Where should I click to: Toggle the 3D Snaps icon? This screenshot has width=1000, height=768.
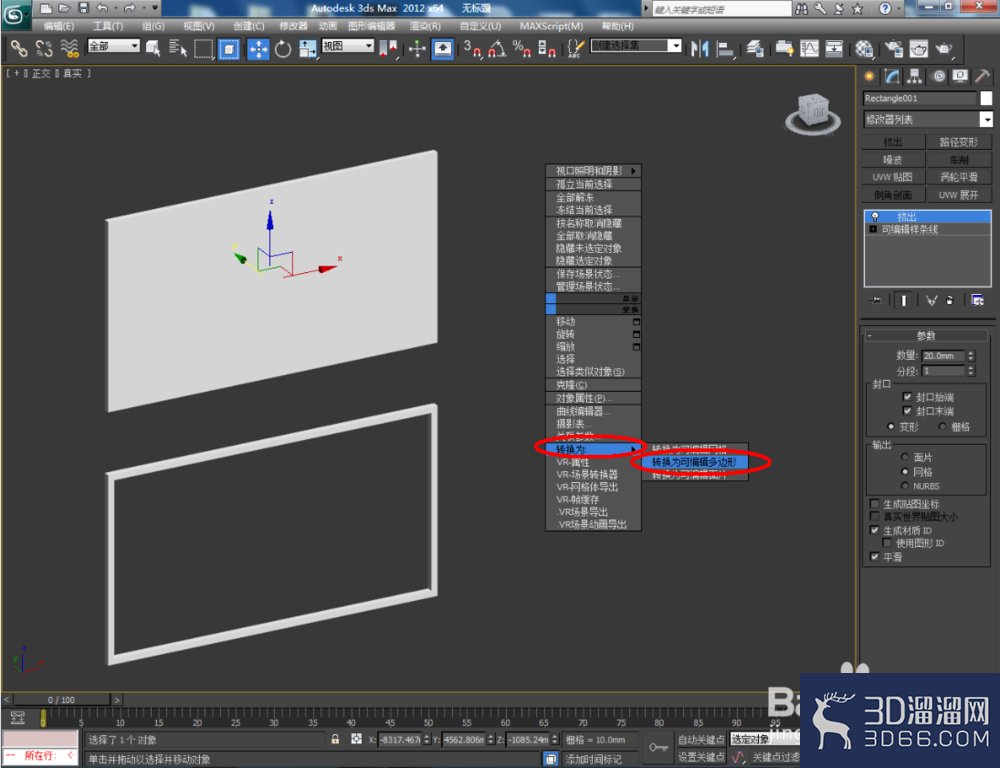pos(473,48)
